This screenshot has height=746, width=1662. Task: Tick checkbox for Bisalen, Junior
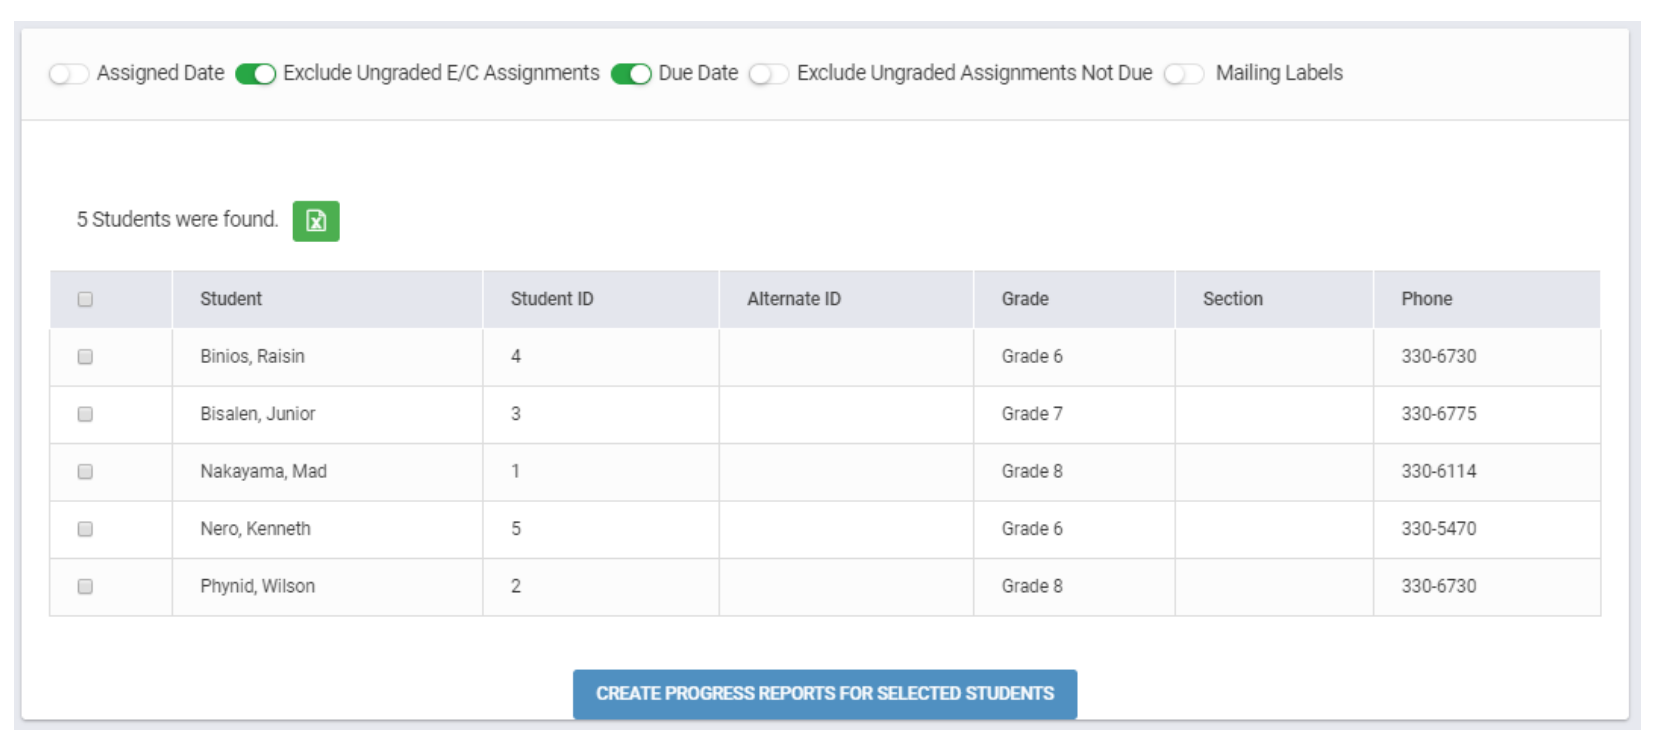coord(85,414)
